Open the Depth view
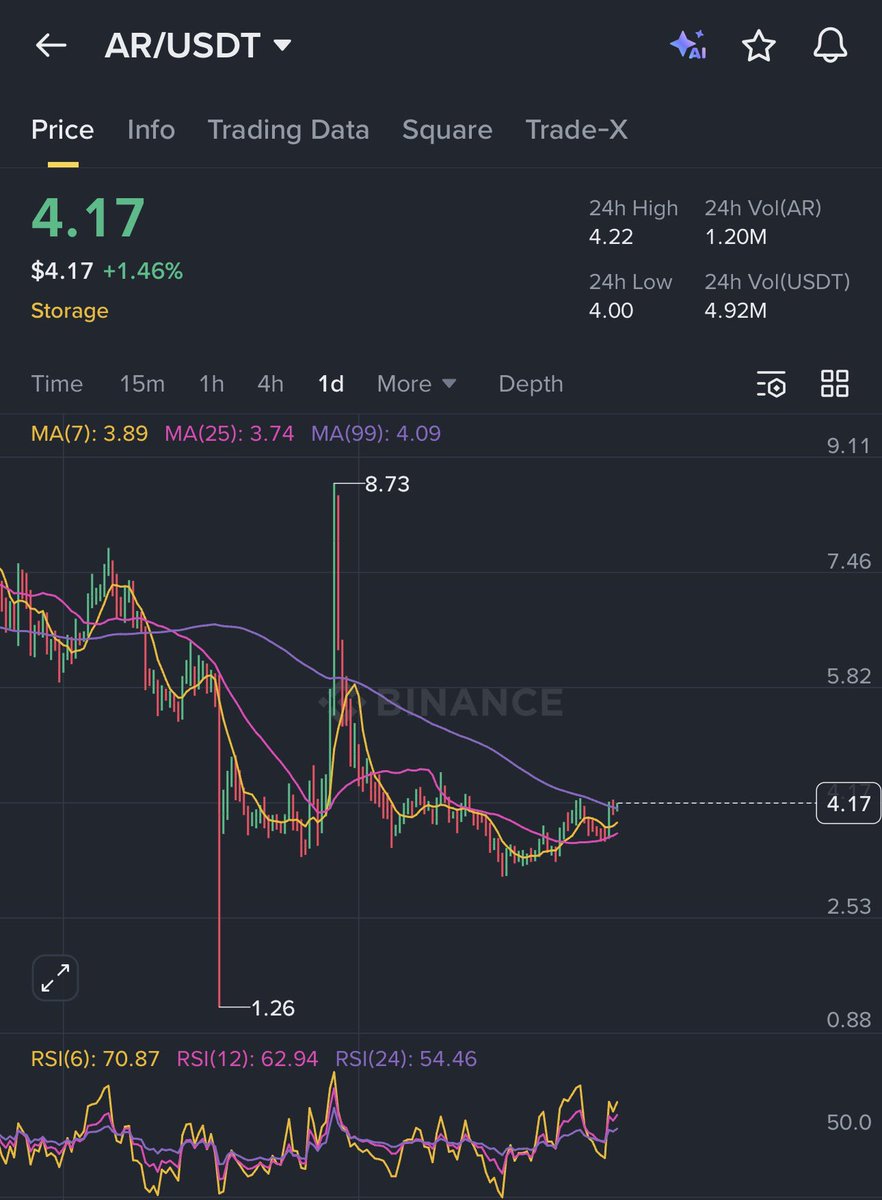The height and width of the screenshot is (1200, 882). (530, 384)
